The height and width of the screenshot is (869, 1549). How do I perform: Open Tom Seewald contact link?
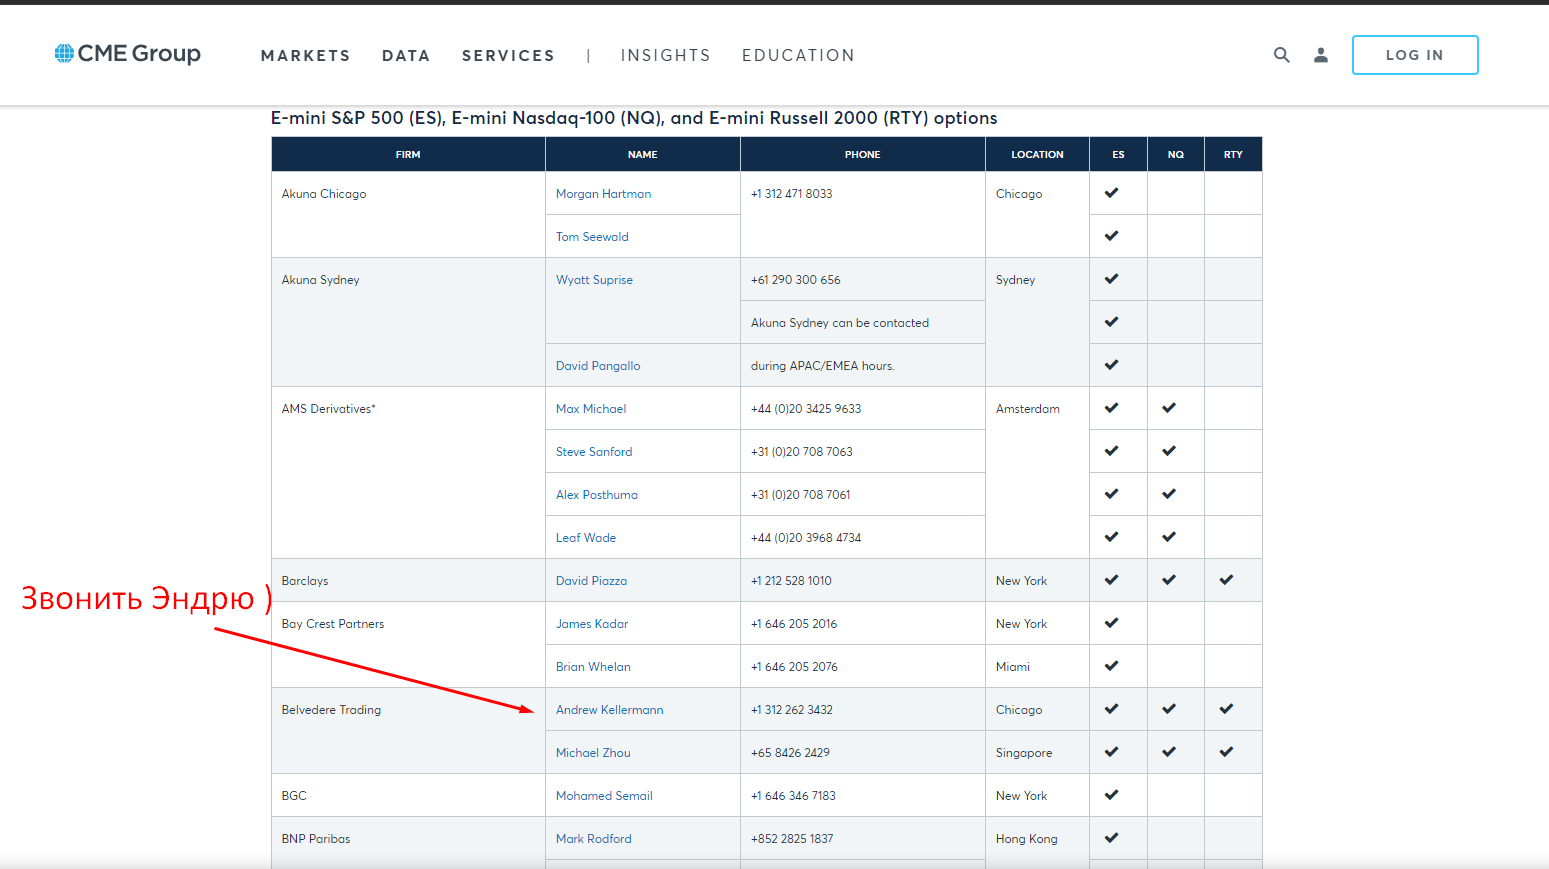click(592, 237)
